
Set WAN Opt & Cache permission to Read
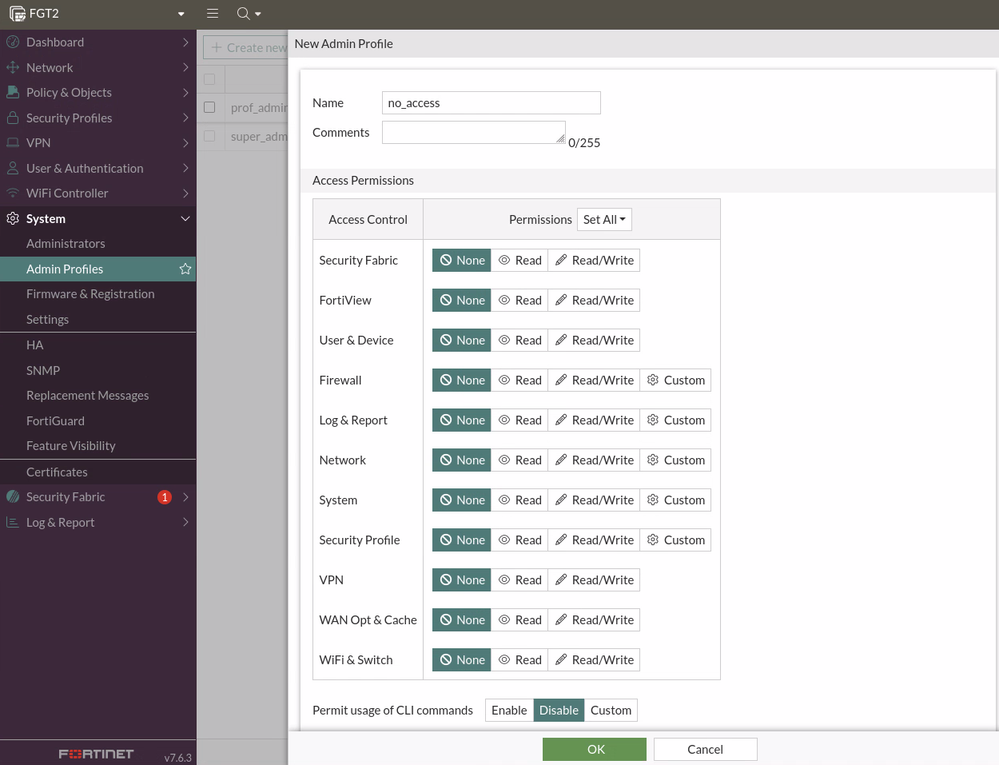pyautogui.click(x=519, y=620)
